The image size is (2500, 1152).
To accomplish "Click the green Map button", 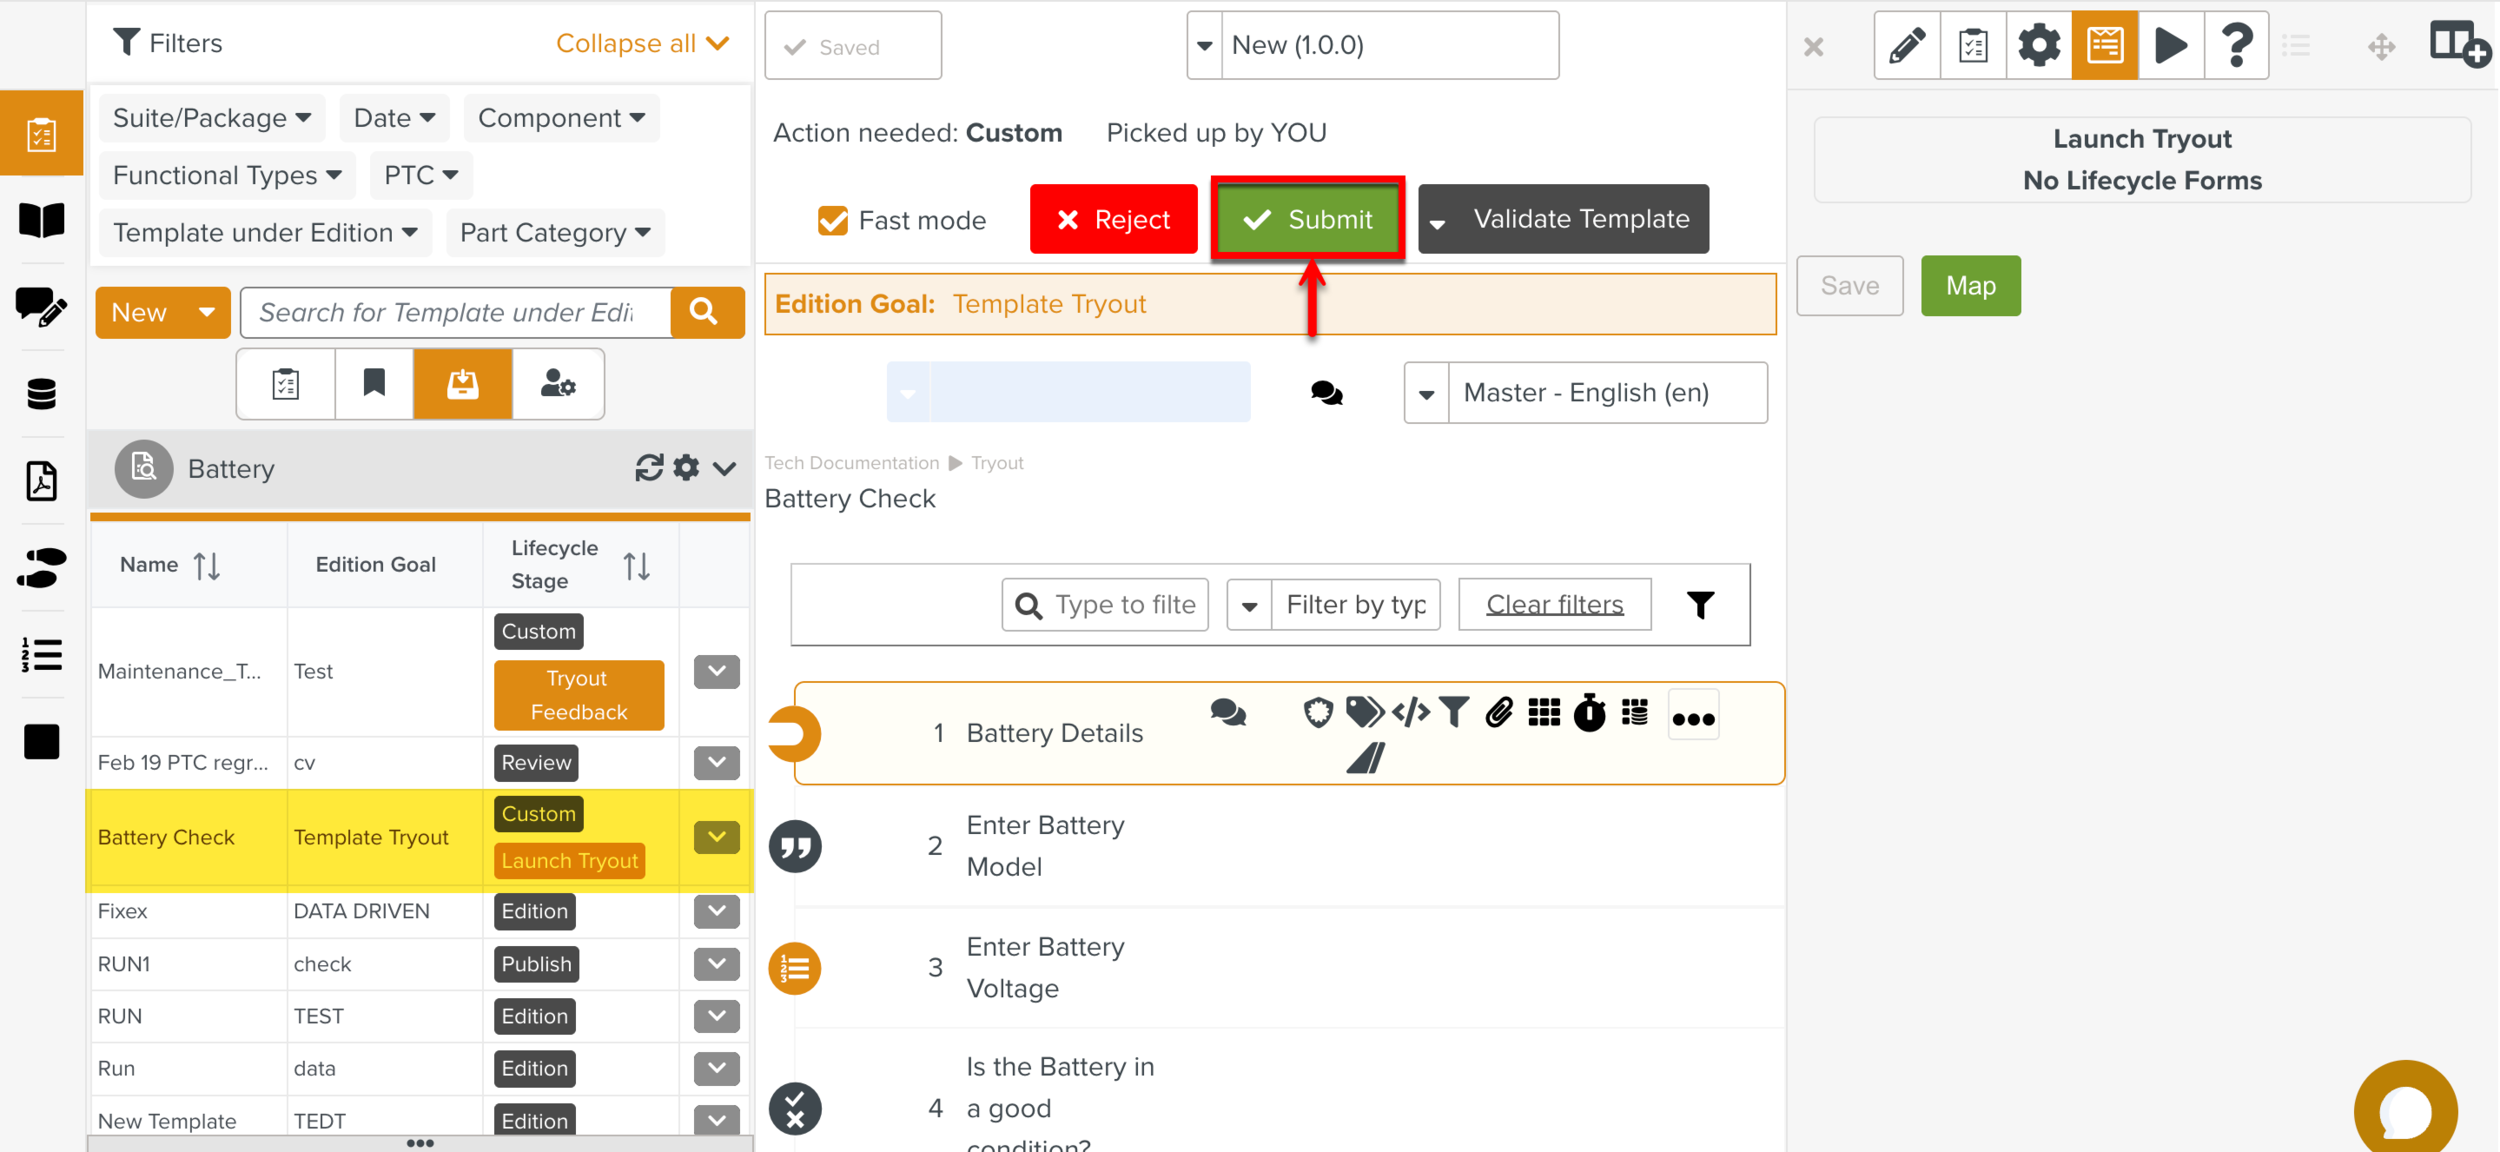I will [x=1970, y=286].
